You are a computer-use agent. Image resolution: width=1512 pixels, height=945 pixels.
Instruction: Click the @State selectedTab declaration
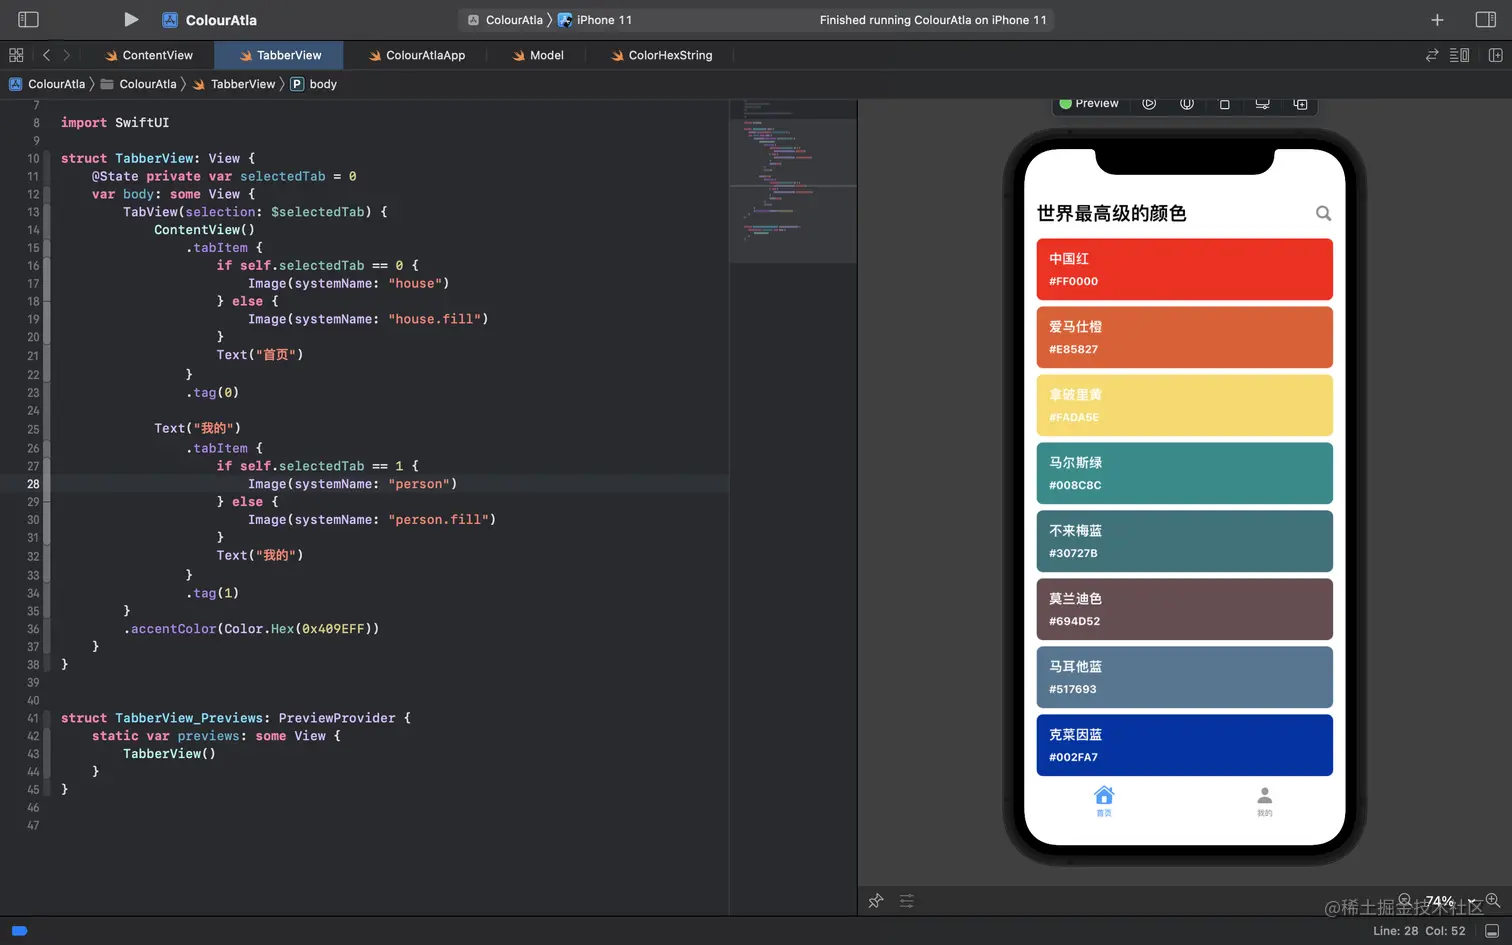(x=224, y=176)
